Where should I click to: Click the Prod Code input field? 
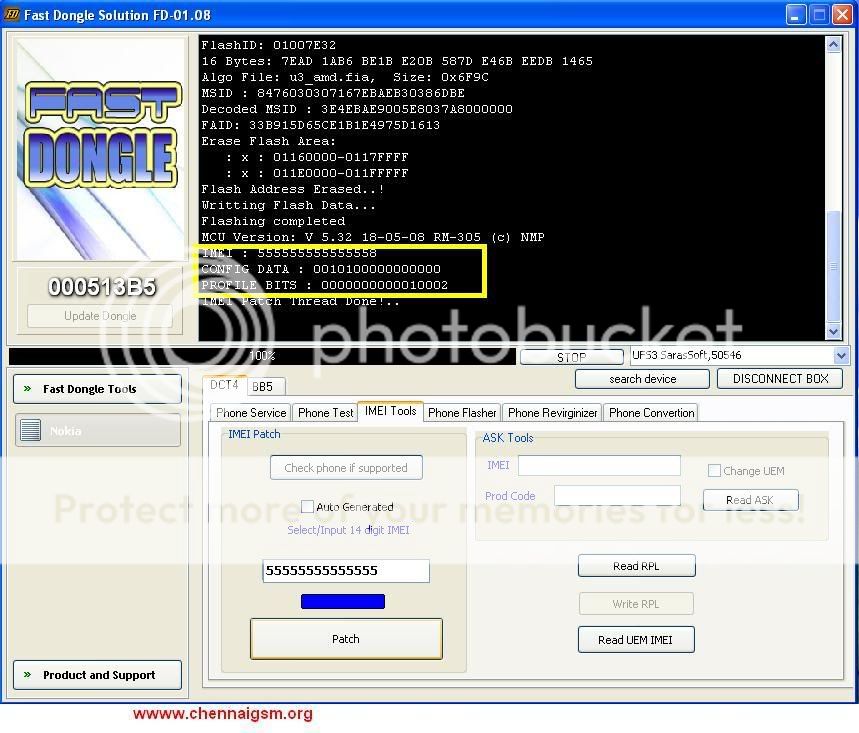(x=617, y=495)
